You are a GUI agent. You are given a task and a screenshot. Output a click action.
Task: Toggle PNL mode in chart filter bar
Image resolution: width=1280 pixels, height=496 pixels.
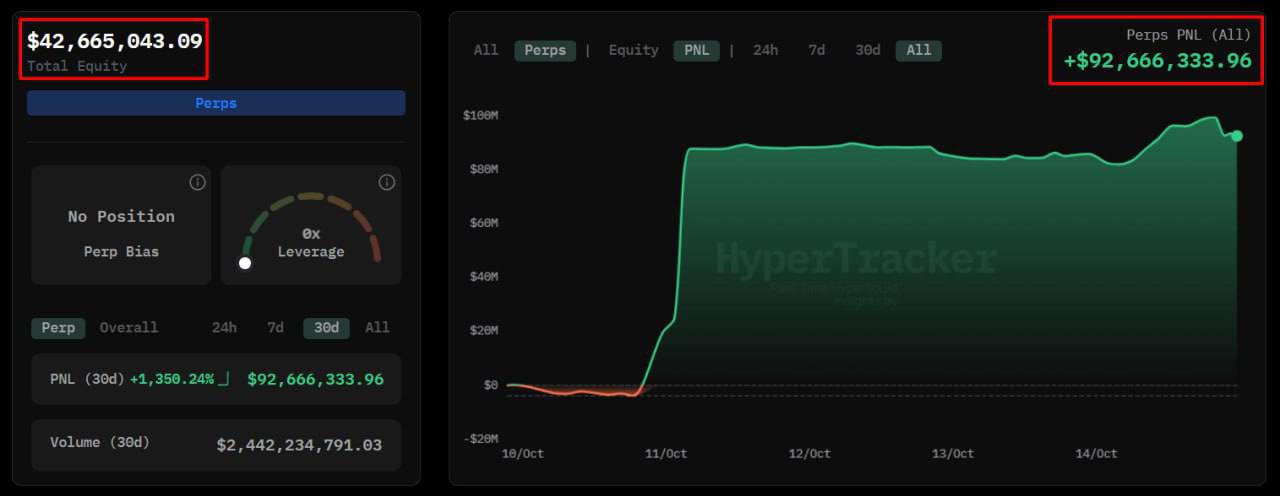pyautogui.click(x=697, y=50)
